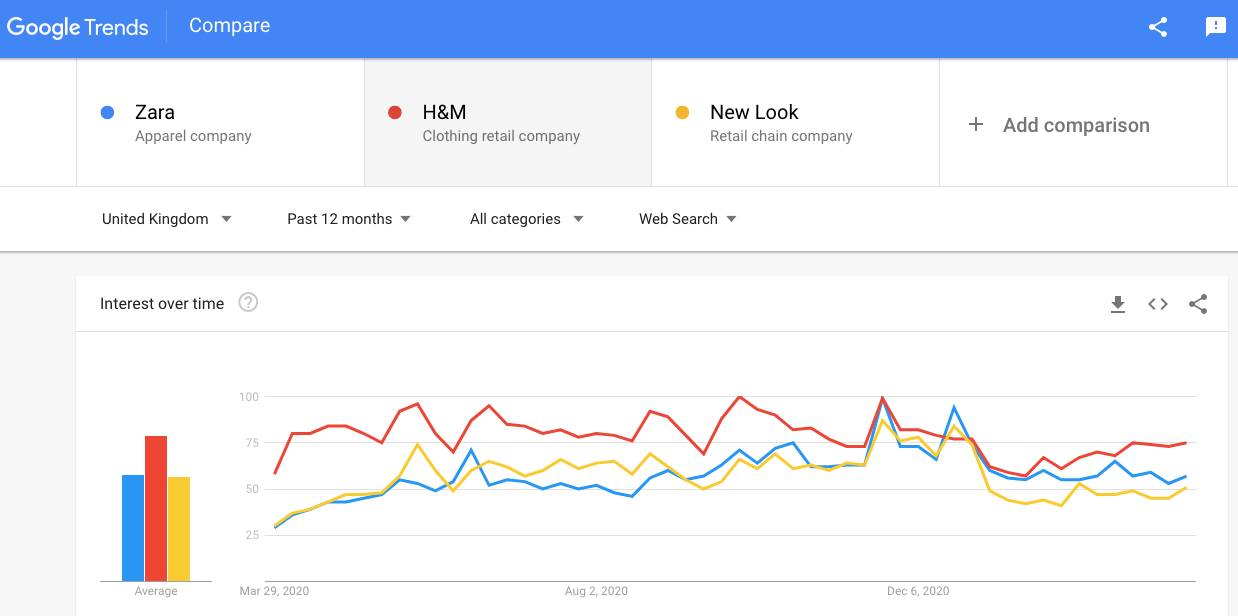Click the blue dot beside Zara
The image size is (1238, 616).
coord(107,112)
